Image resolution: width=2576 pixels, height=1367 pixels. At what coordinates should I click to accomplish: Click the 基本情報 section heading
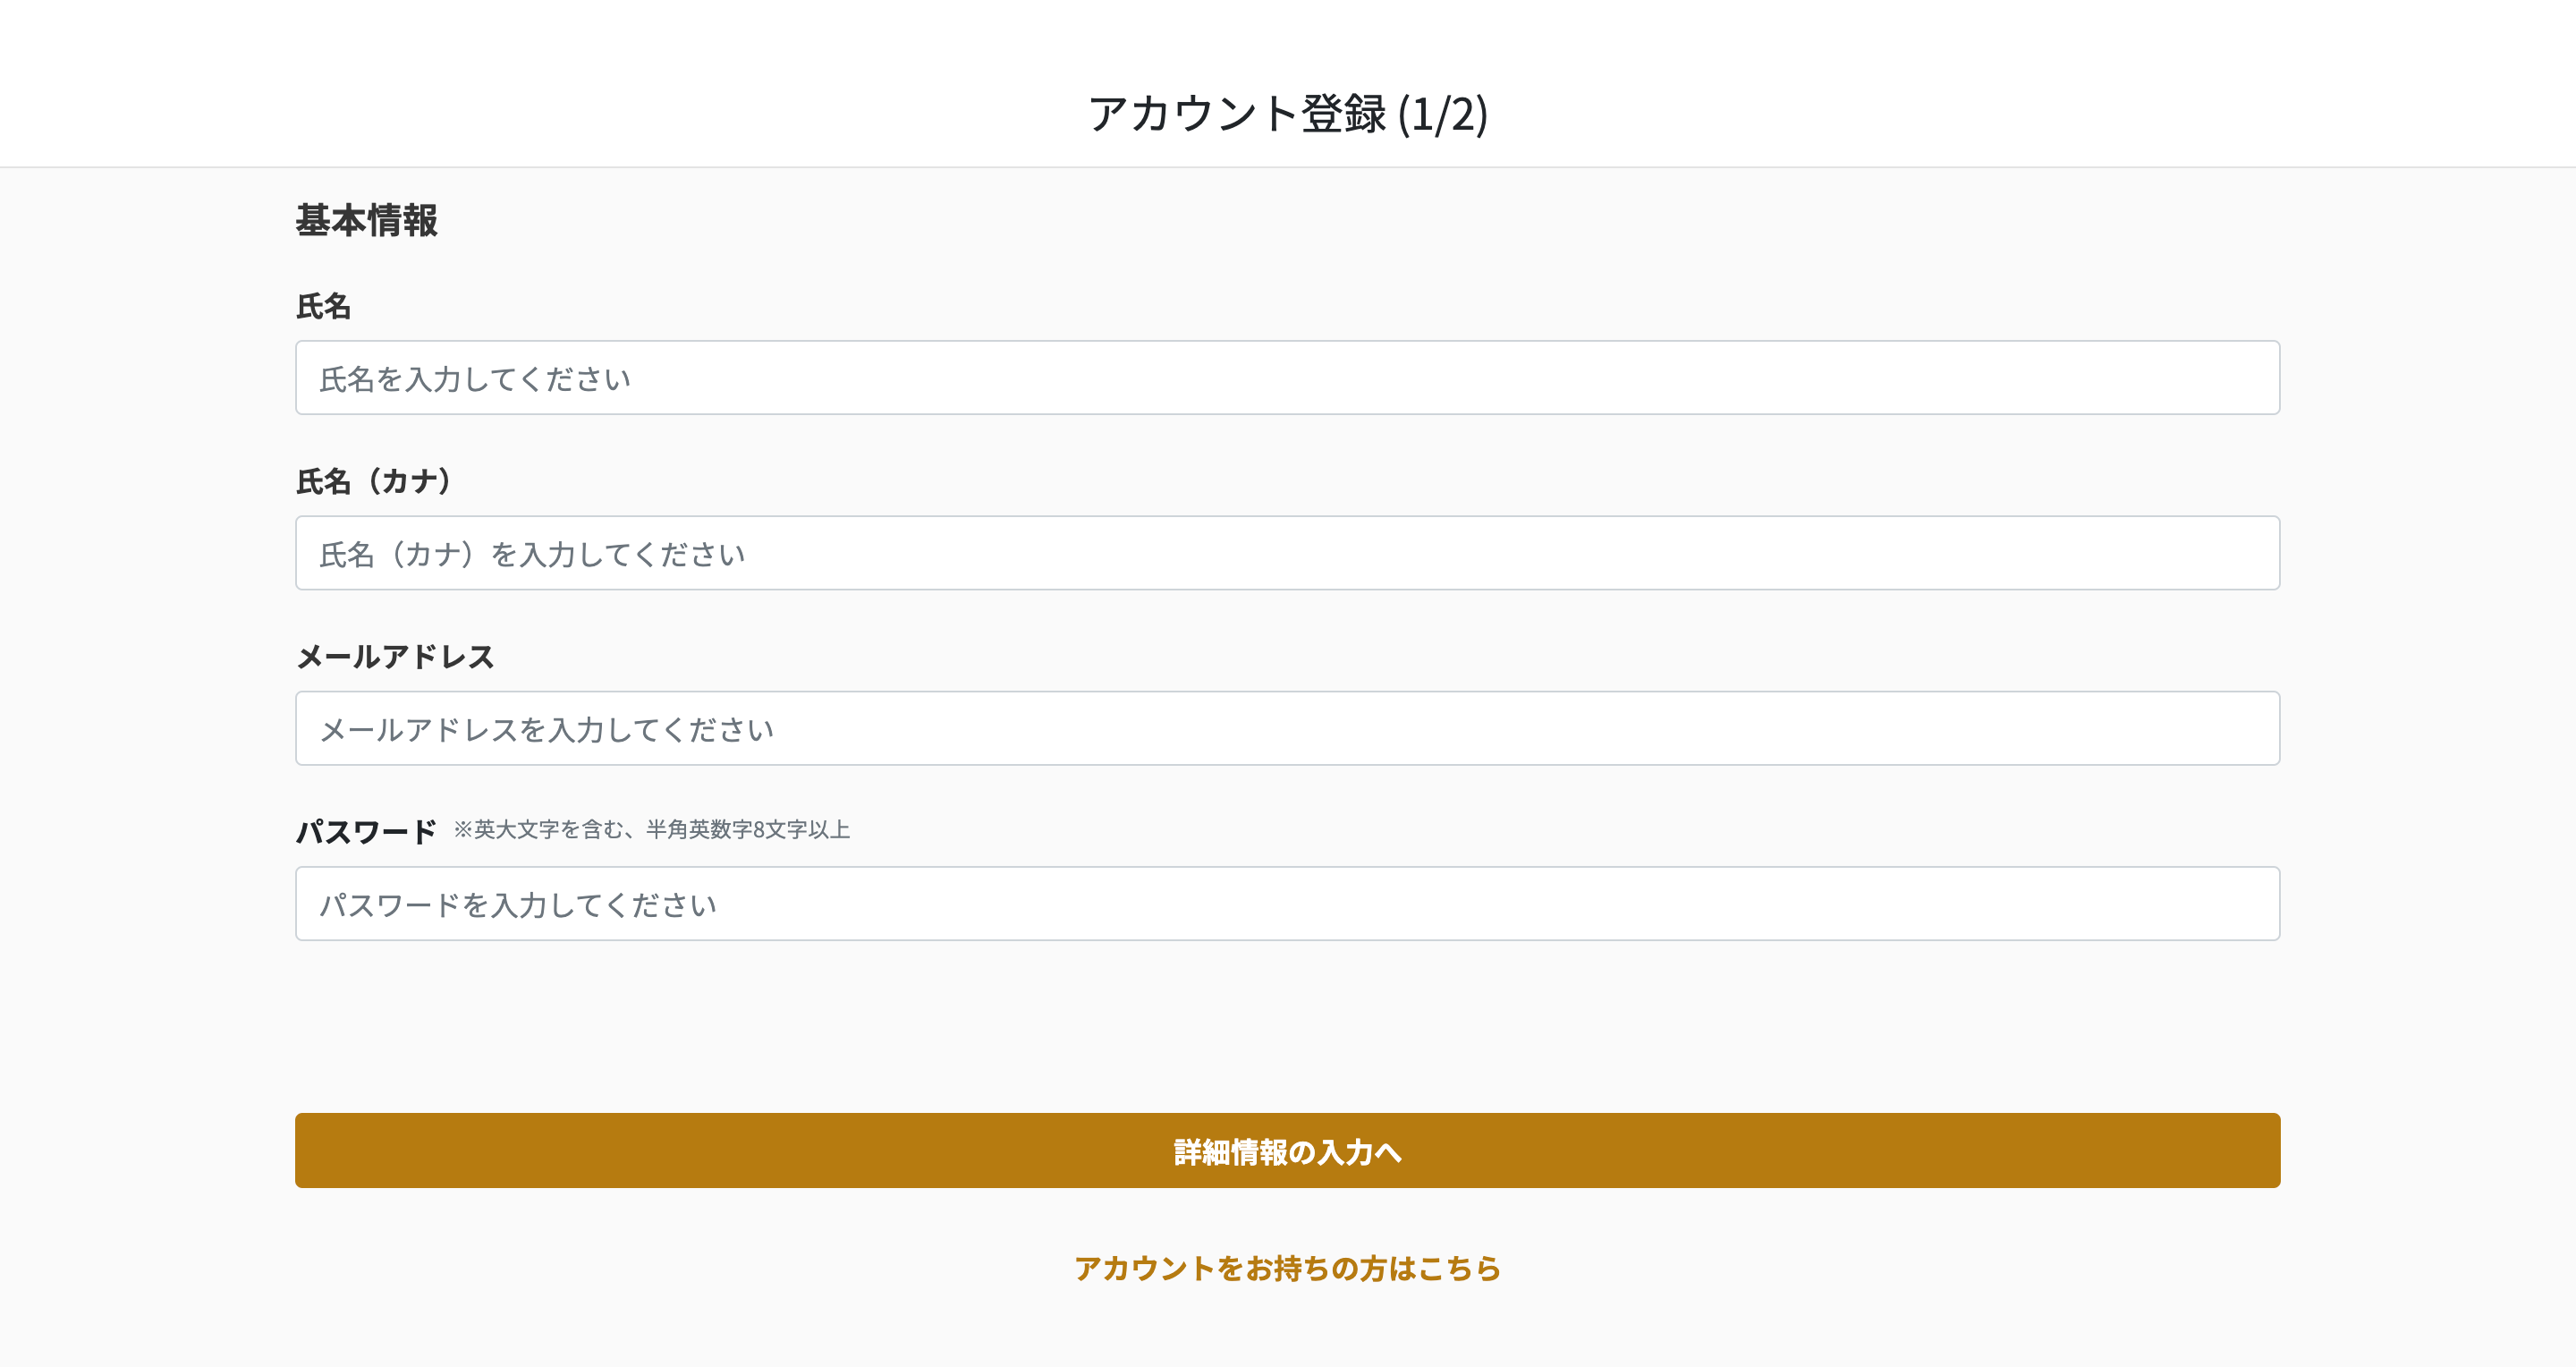click(x=366, y=220)
